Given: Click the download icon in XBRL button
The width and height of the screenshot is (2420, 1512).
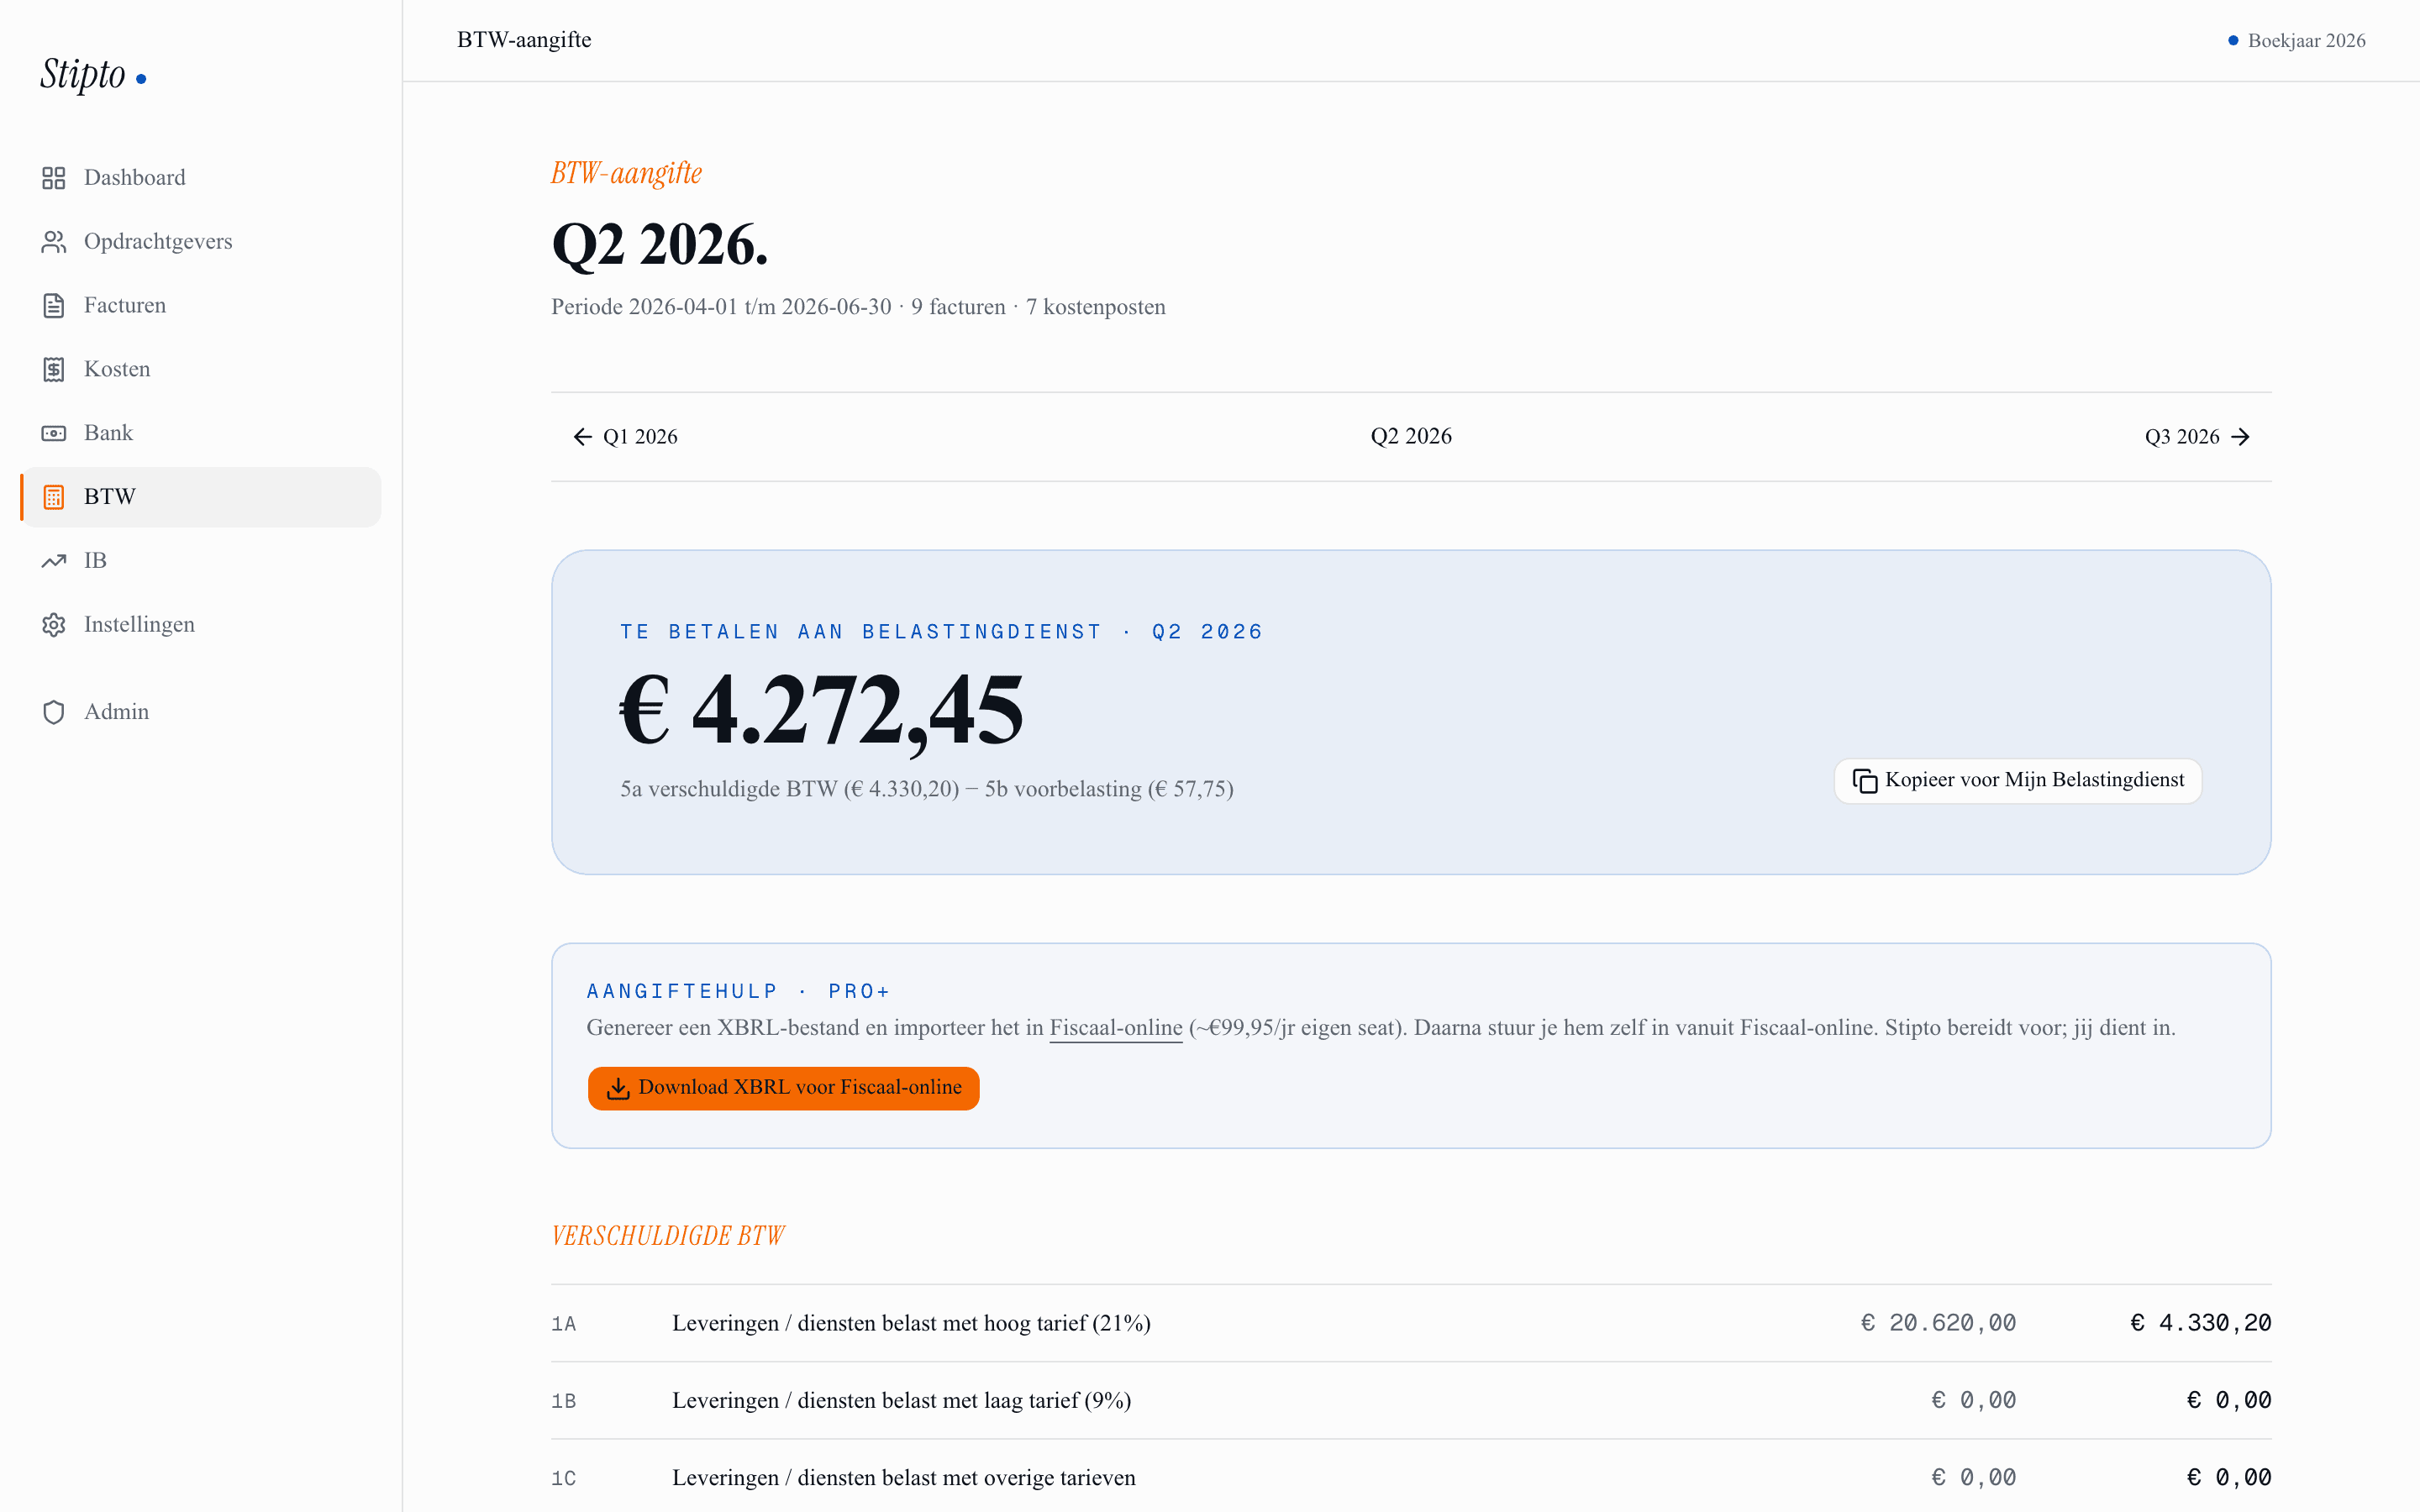Looking at the screenshot, I should 618,1088.
